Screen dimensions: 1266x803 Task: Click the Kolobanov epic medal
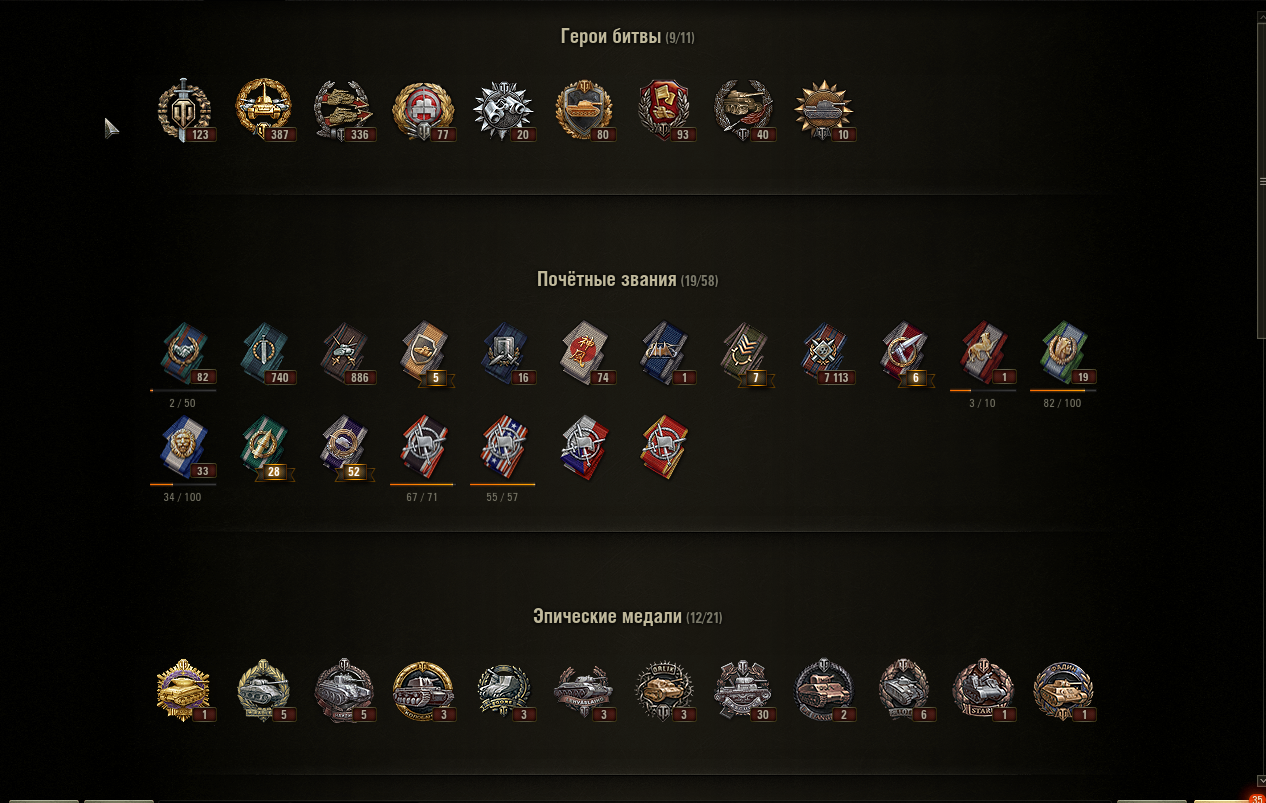[425, 690]
